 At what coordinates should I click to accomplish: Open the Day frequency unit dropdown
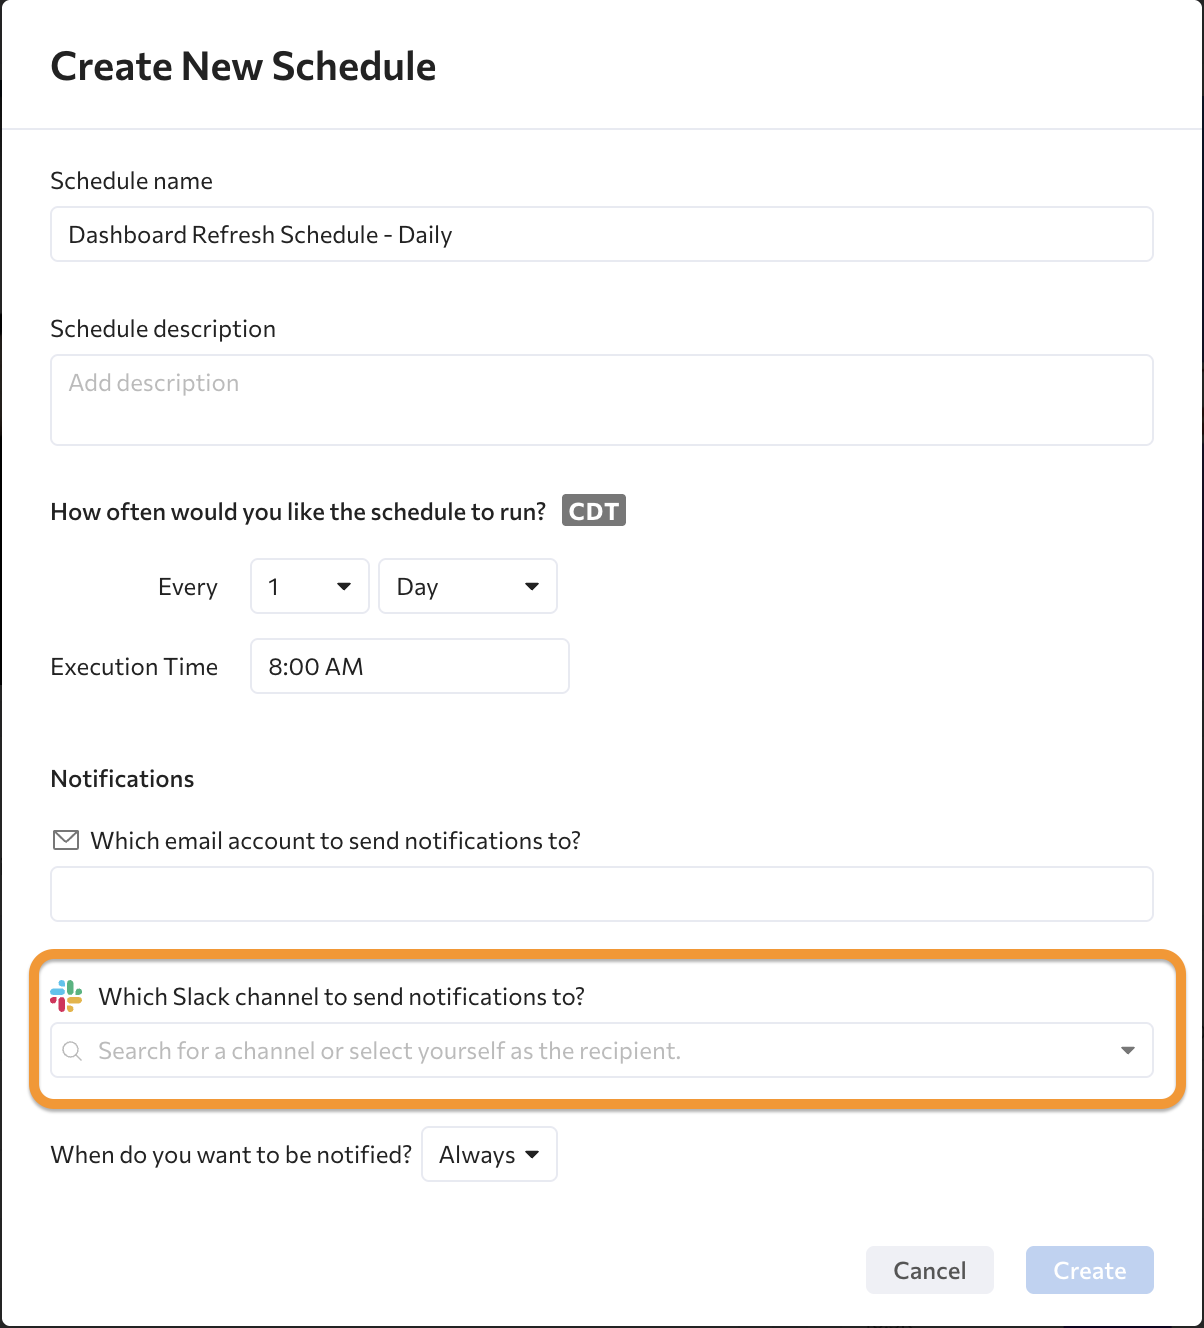pos(468,586)
